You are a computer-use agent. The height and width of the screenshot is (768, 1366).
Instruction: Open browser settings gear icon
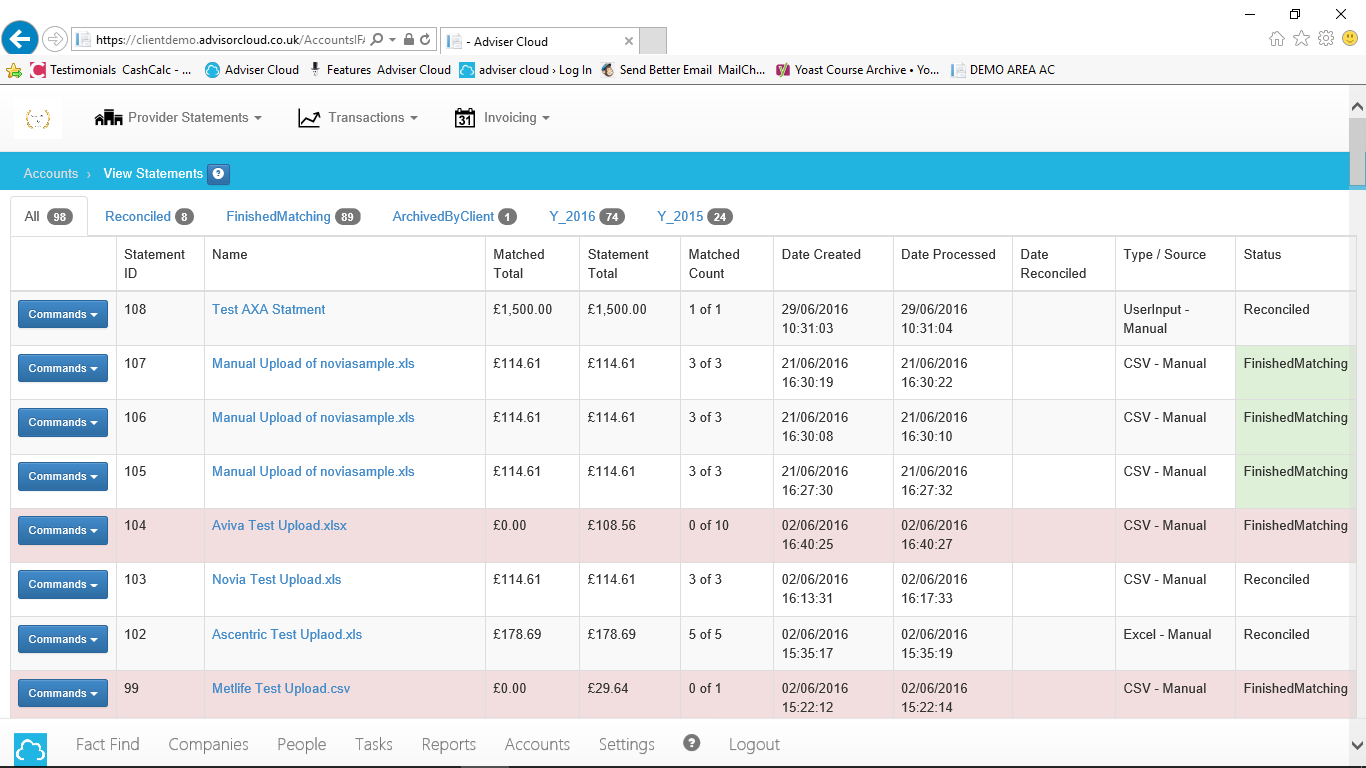(1326, 39)
